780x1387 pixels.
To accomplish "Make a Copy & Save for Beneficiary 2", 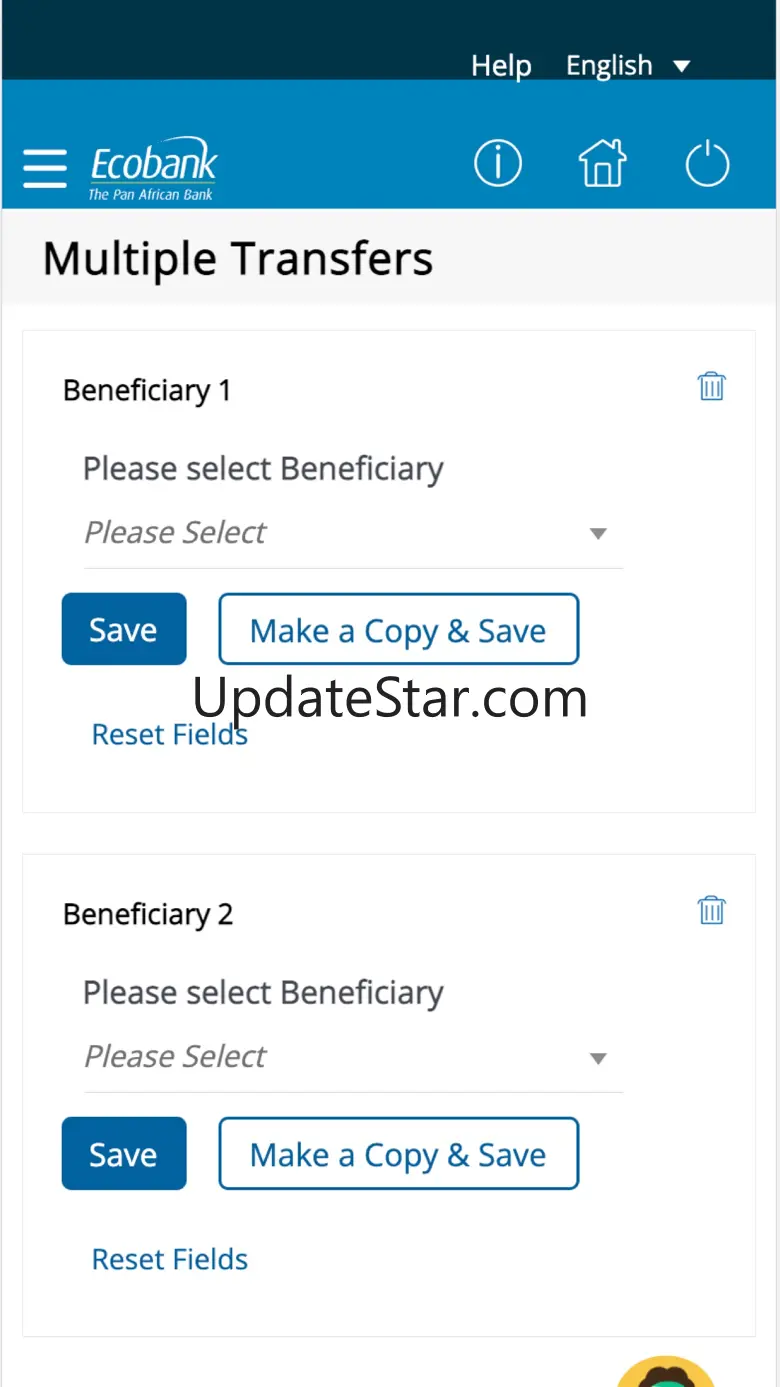I will click(x=398, y=1154).
